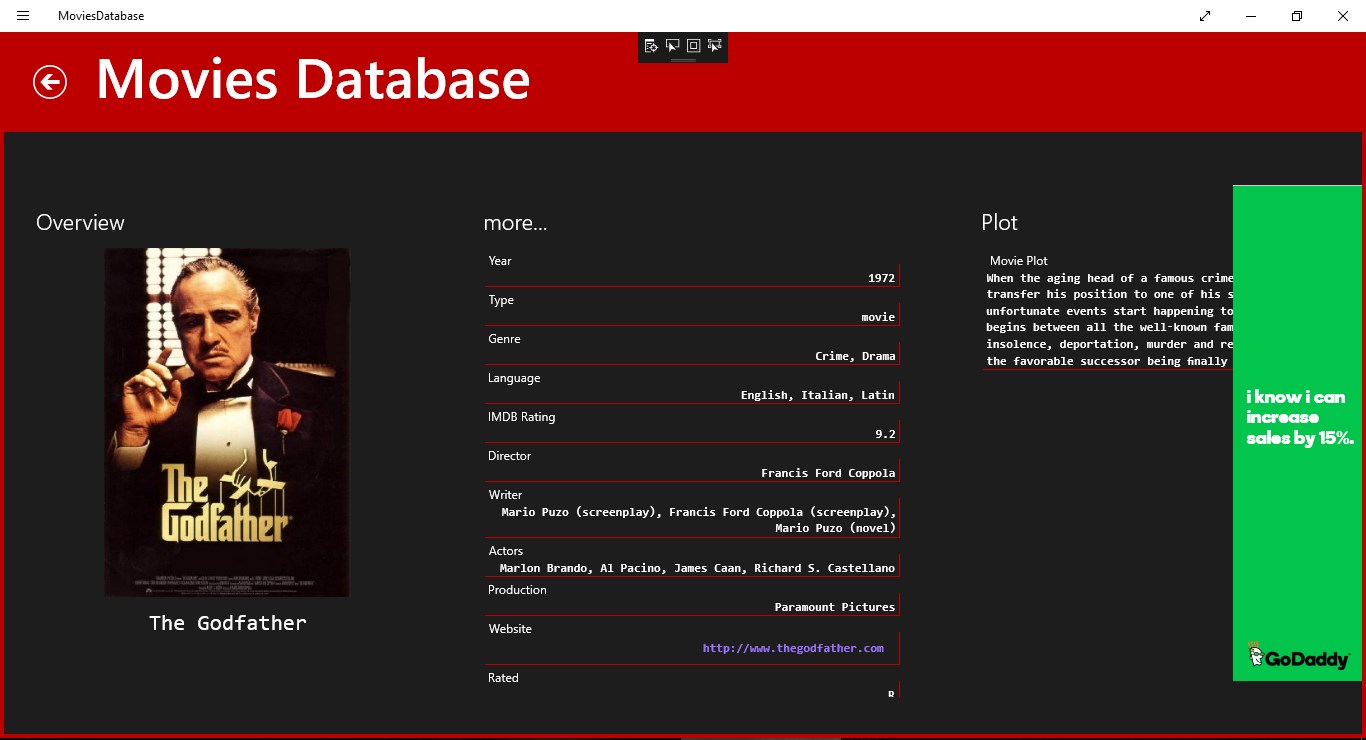Click the Genre value 'Crime, Drama'
The image size is (1366, 740).
point(855,356)
